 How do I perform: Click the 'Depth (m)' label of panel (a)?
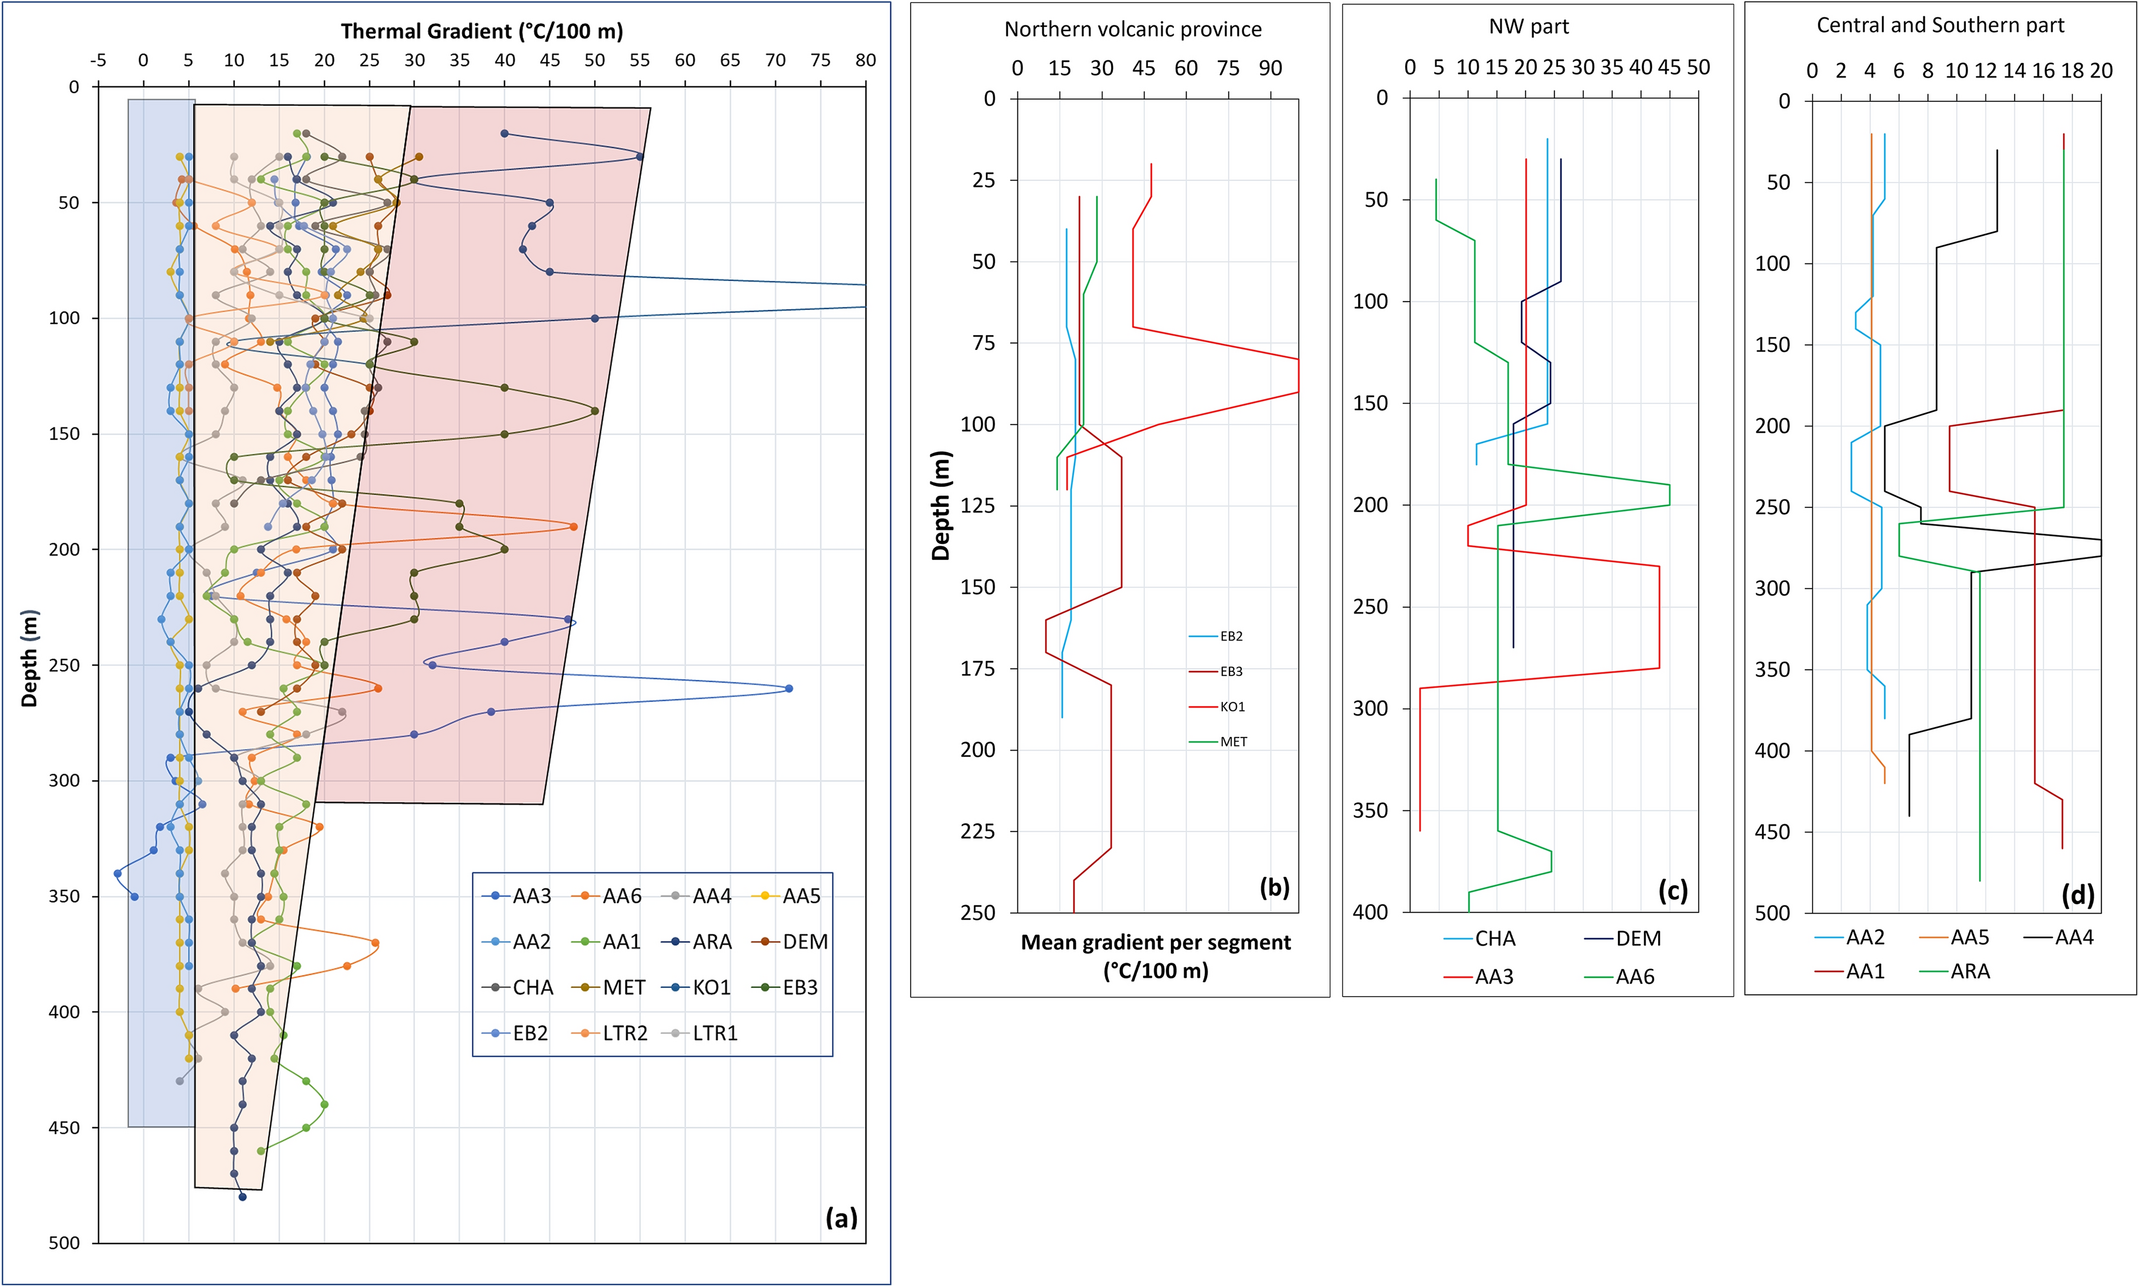pos(29,658)
